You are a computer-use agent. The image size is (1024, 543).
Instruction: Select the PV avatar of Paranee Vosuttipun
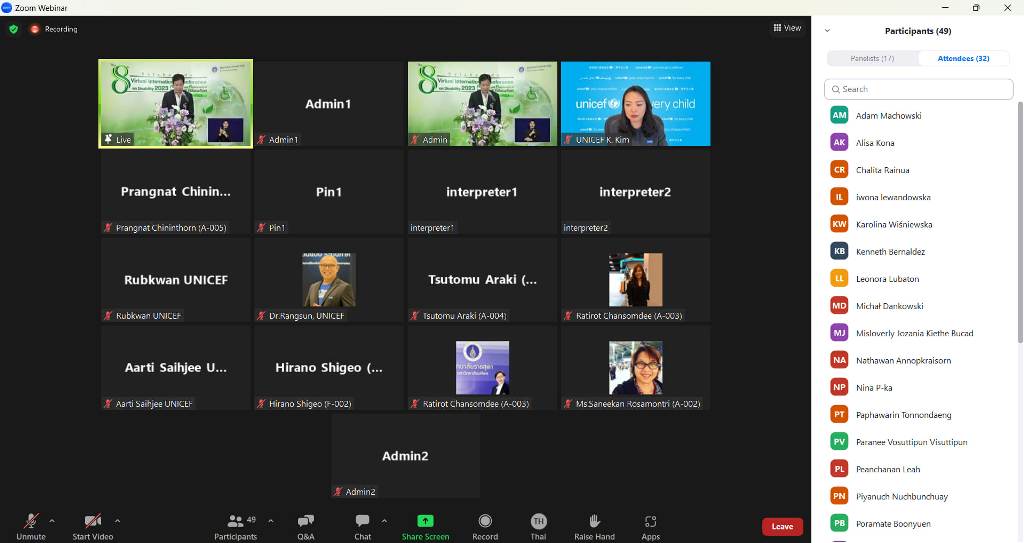pyautogui.click(x=839, y=442)
